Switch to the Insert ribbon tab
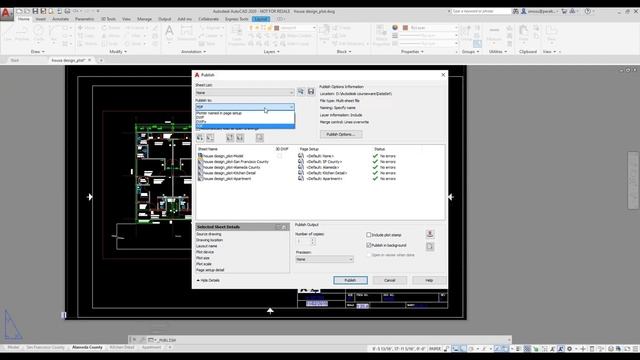The width and height of the screenshot is (640, 360). pos(40,19)
